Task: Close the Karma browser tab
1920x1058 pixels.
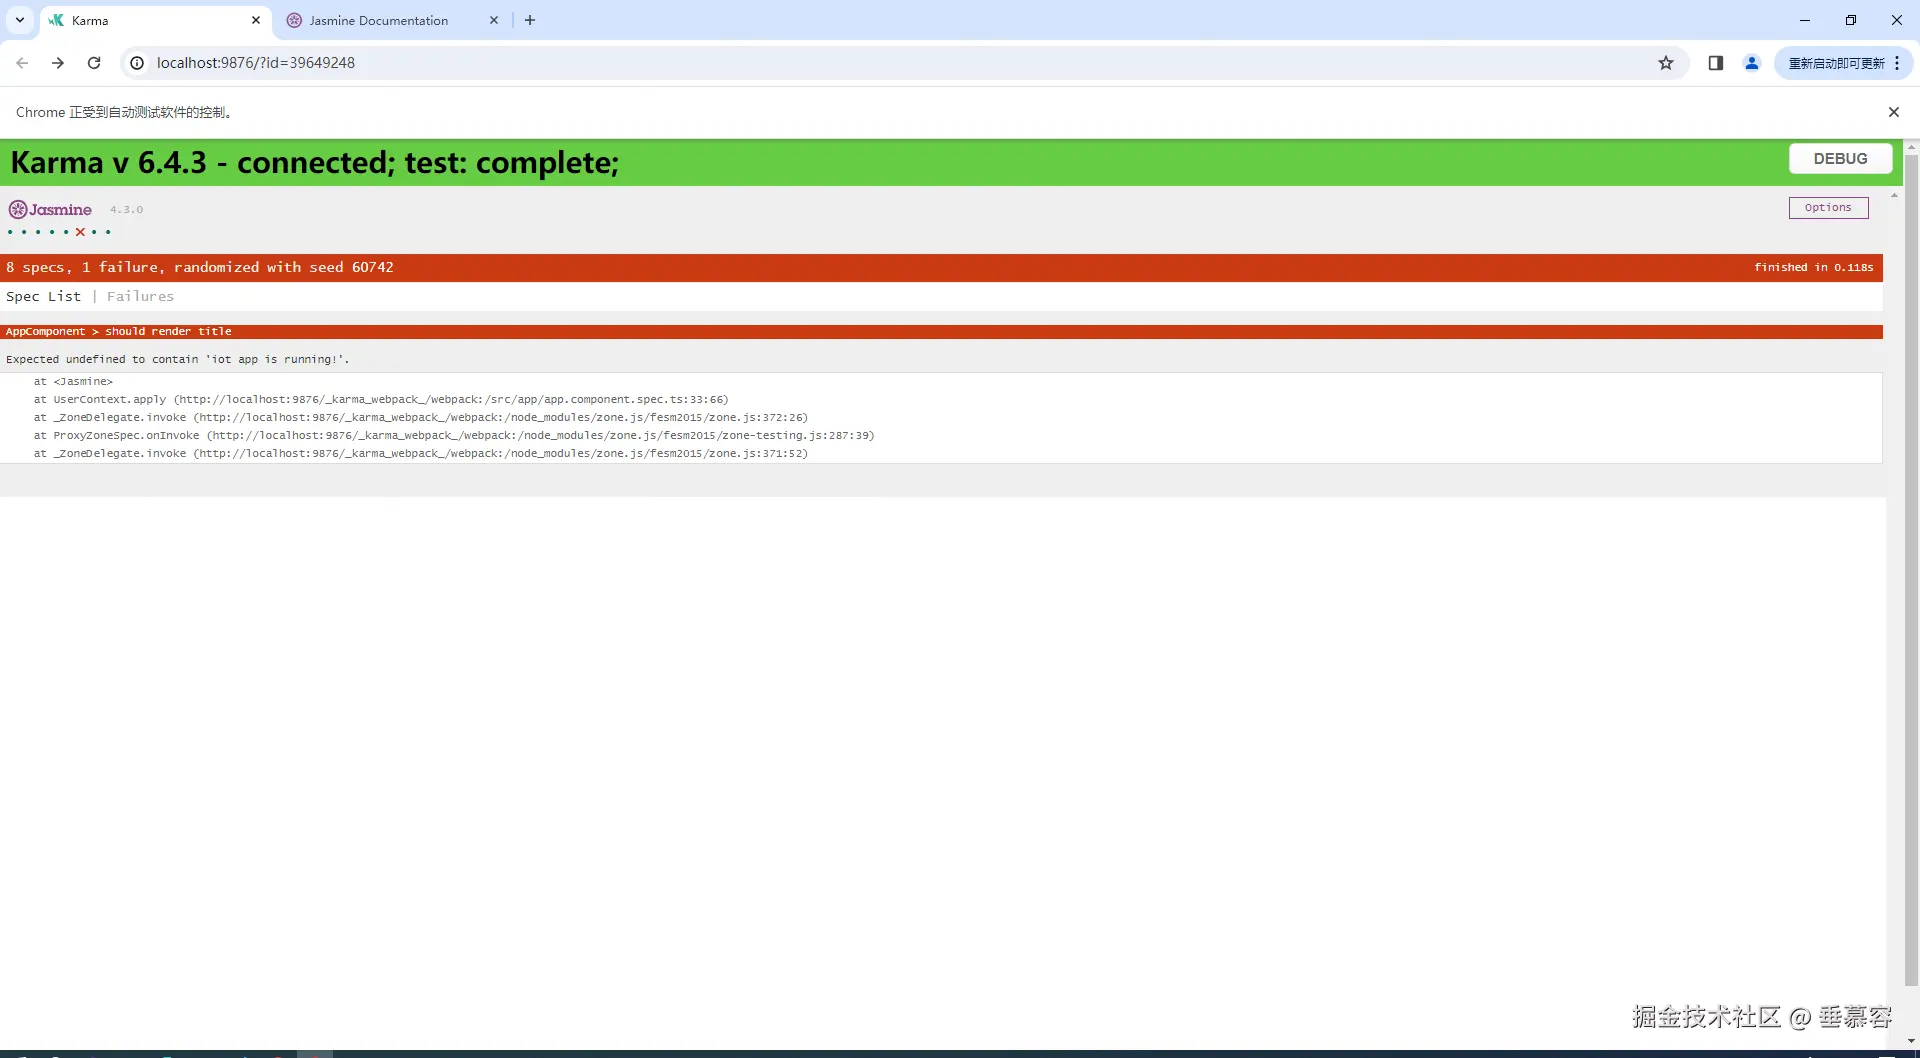Action: (x=256, y=20)
